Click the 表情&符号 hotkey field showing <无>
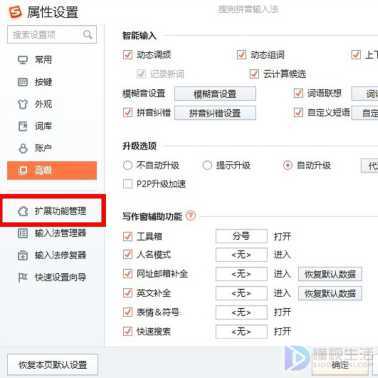 coord(241,312)
